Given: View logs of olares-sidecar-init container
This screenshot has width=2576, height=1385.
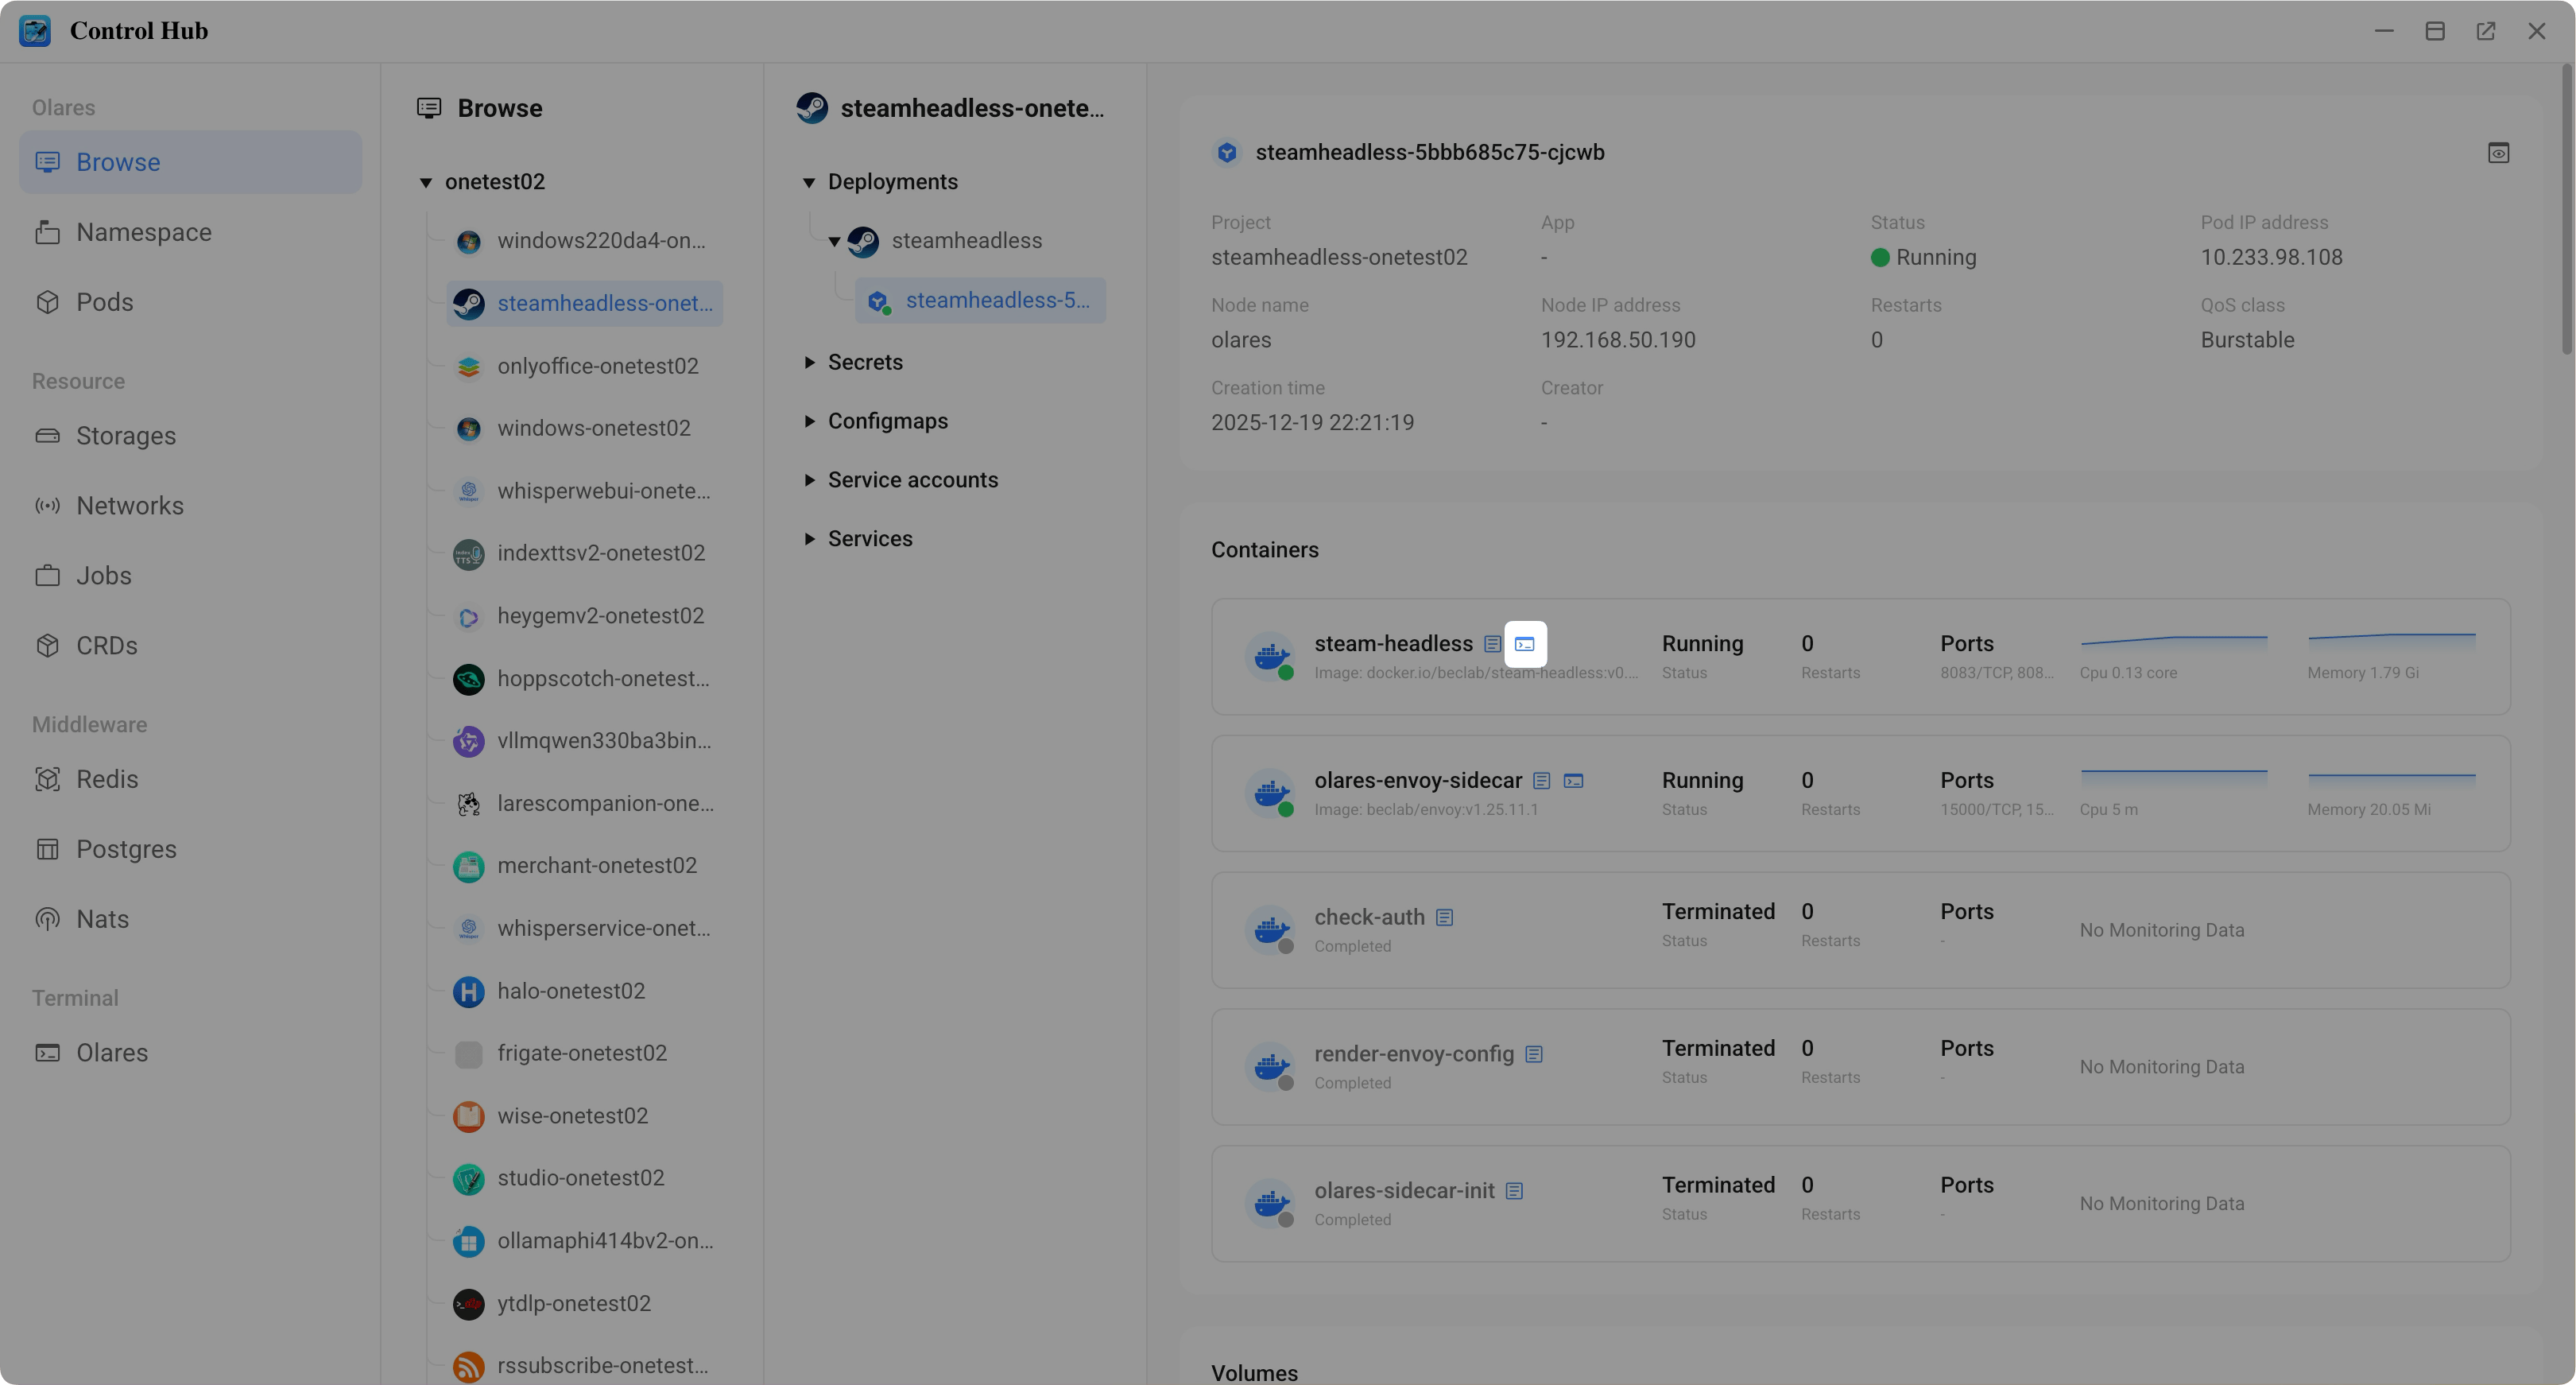Looking at the screenshot, I should click(x=1514, y=1191).
